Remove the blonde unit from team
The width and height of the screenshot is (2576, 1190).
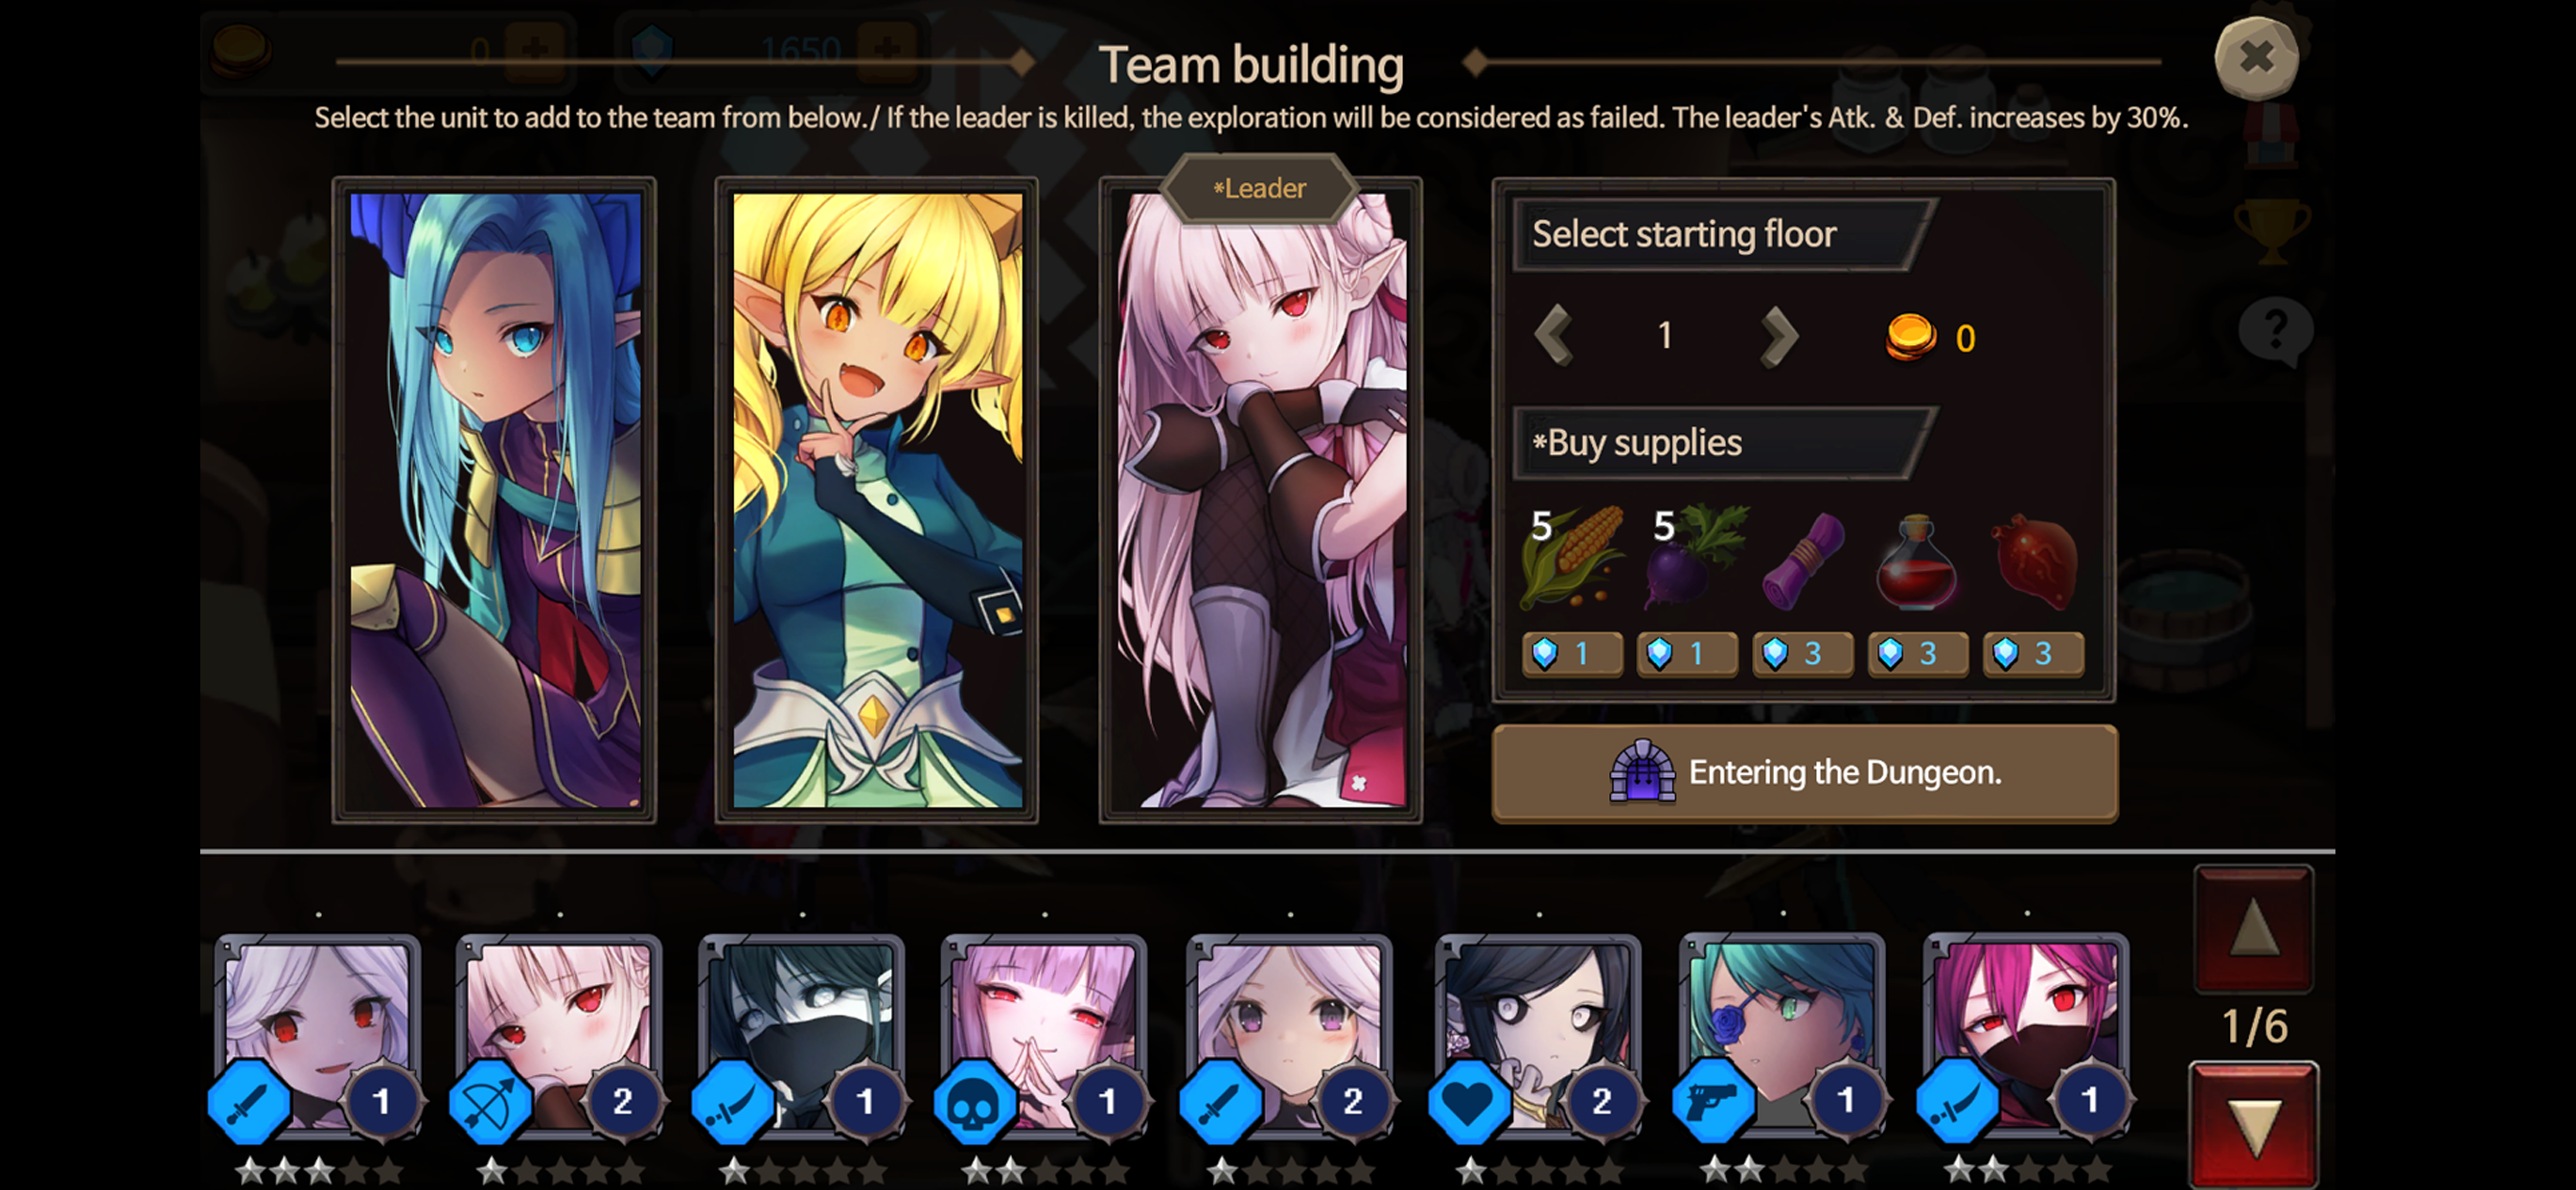coord(877,500)
